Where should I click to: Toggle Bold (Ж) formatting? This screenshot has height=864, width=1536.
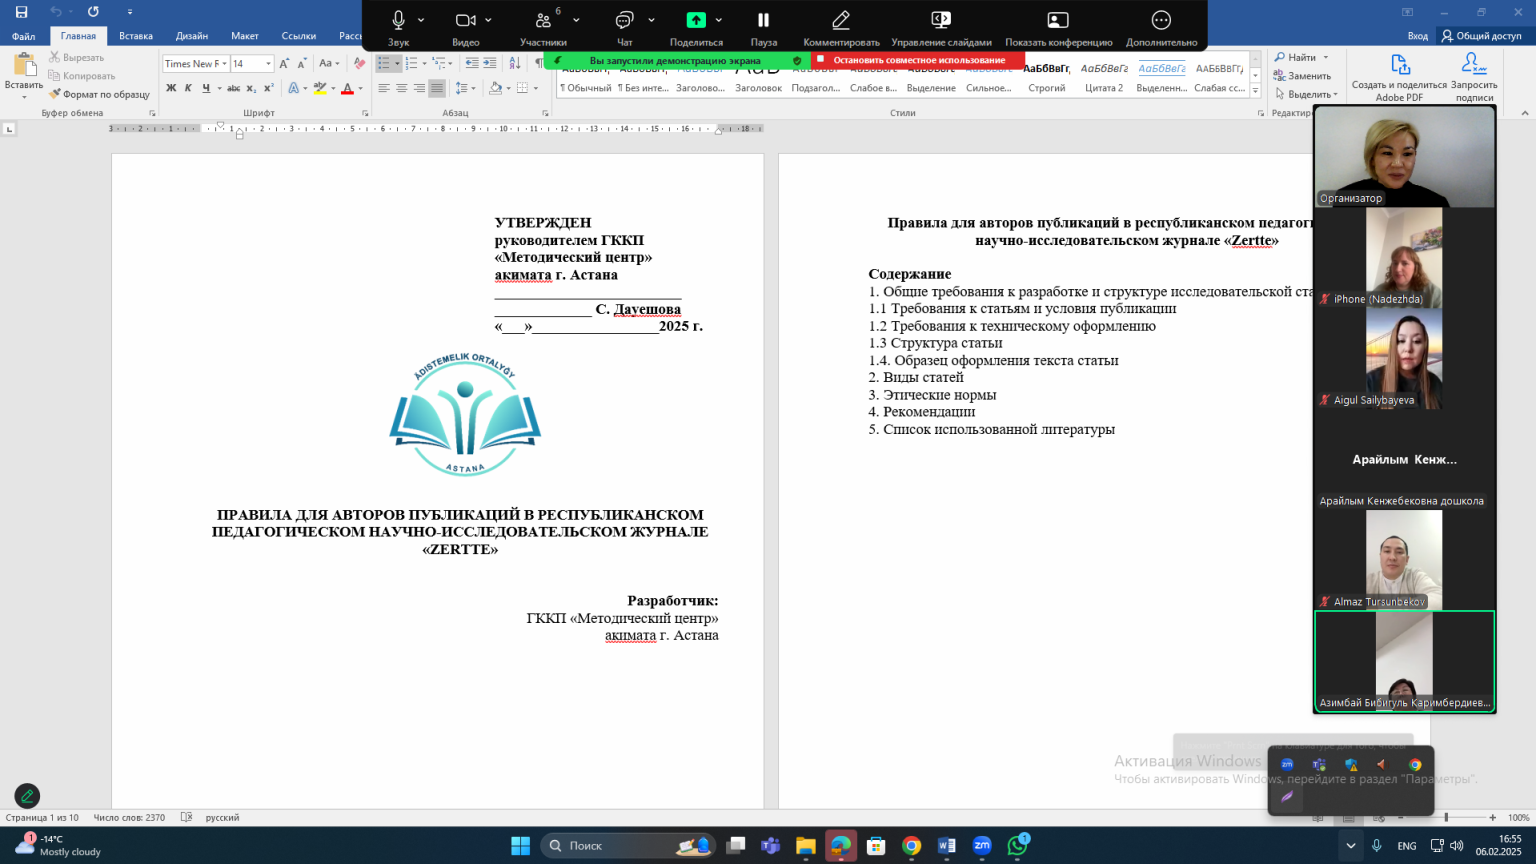171,88
